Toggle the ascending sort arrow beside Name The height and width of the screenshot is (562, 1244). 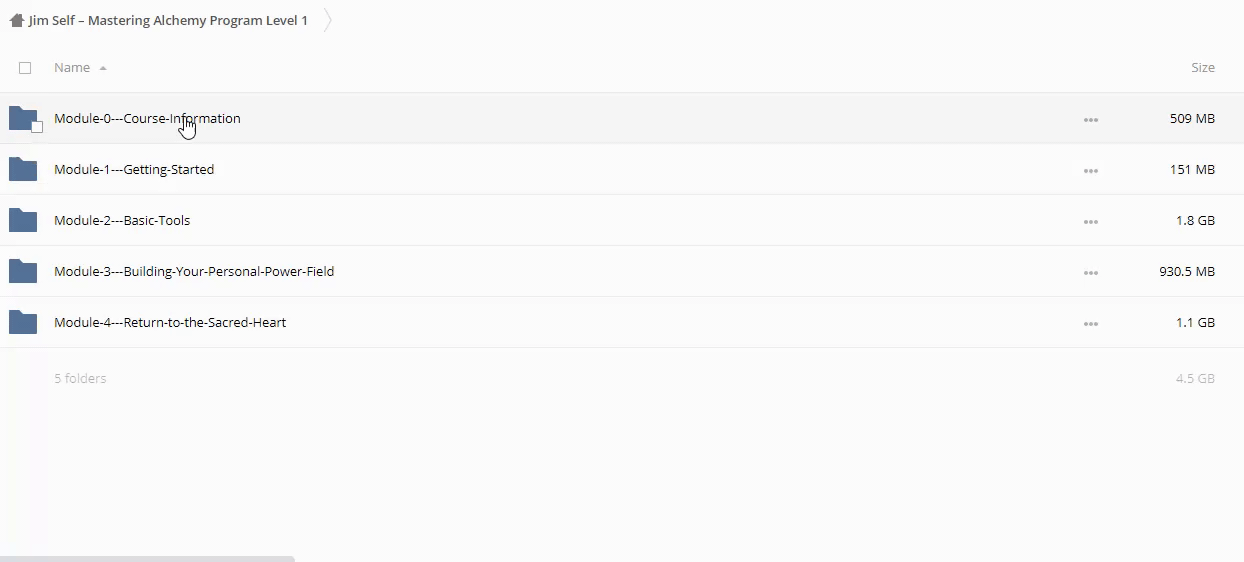103,68
